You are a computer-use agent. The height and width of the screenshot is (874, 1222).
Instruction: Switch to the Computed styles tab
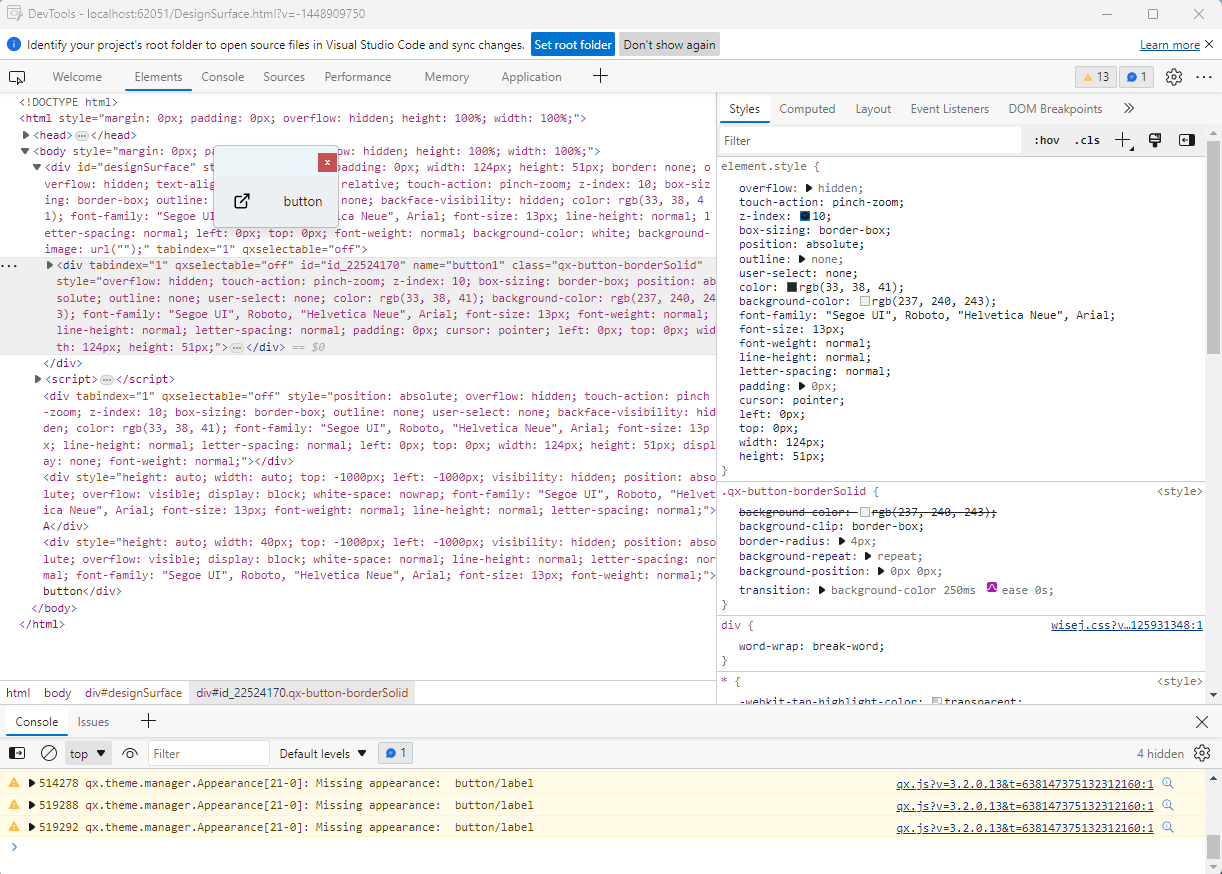[x=807, y=109]
